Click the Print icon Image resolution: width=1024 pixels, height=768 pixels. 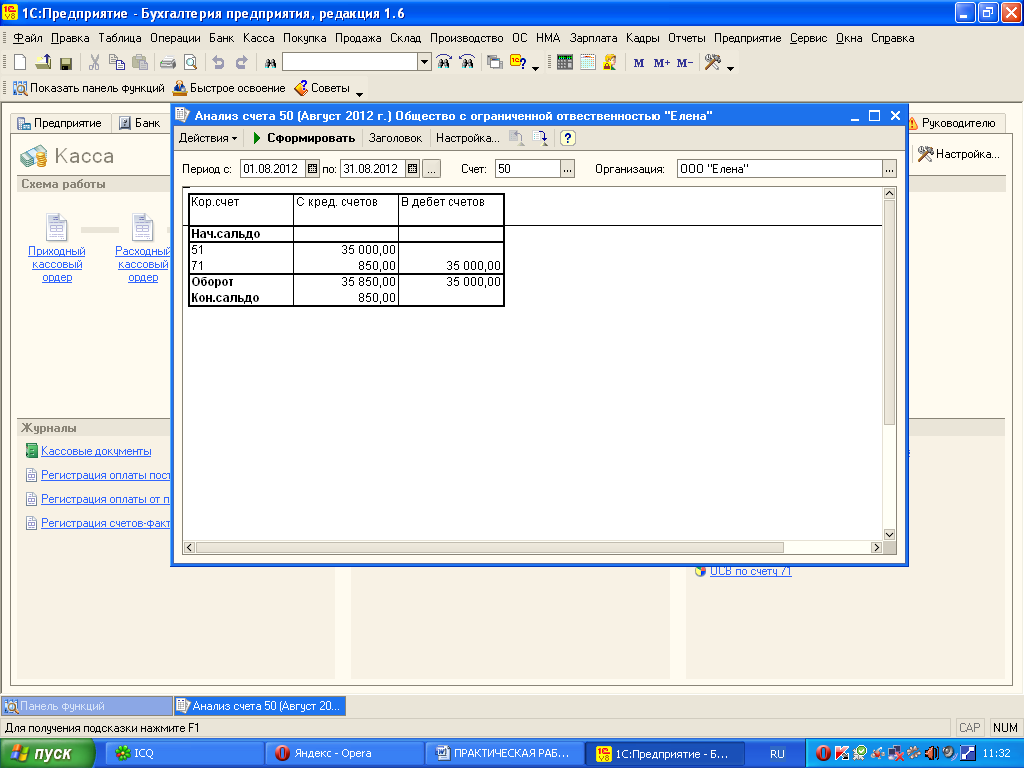pos(168,63)
